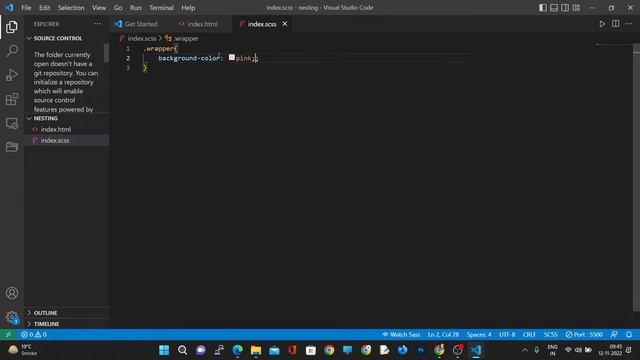Image resolution: width=640 pixels, height=360 pixels.
Task: Open Windows taskbar Search
Action: 182,350
